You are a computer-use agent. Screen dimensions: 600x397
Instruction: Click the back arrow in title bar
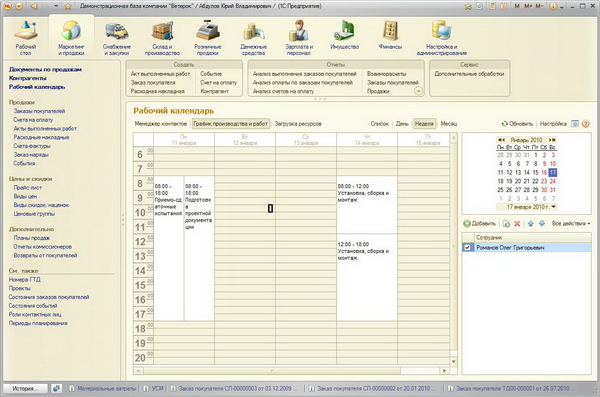pos(34,6)
